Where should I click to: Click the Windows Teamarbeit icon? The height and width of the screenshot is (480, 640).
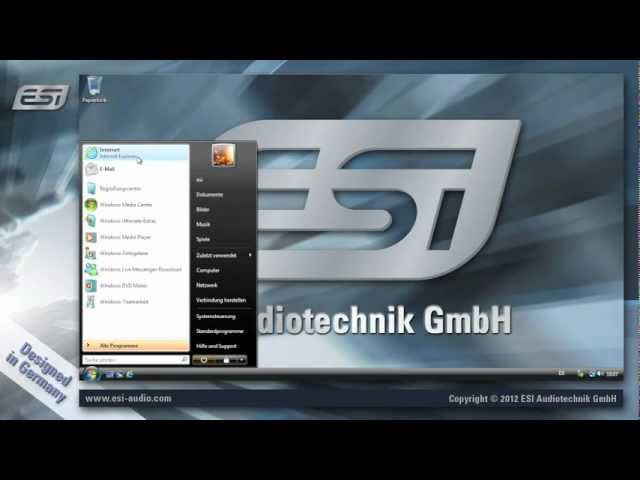point(91,302)
